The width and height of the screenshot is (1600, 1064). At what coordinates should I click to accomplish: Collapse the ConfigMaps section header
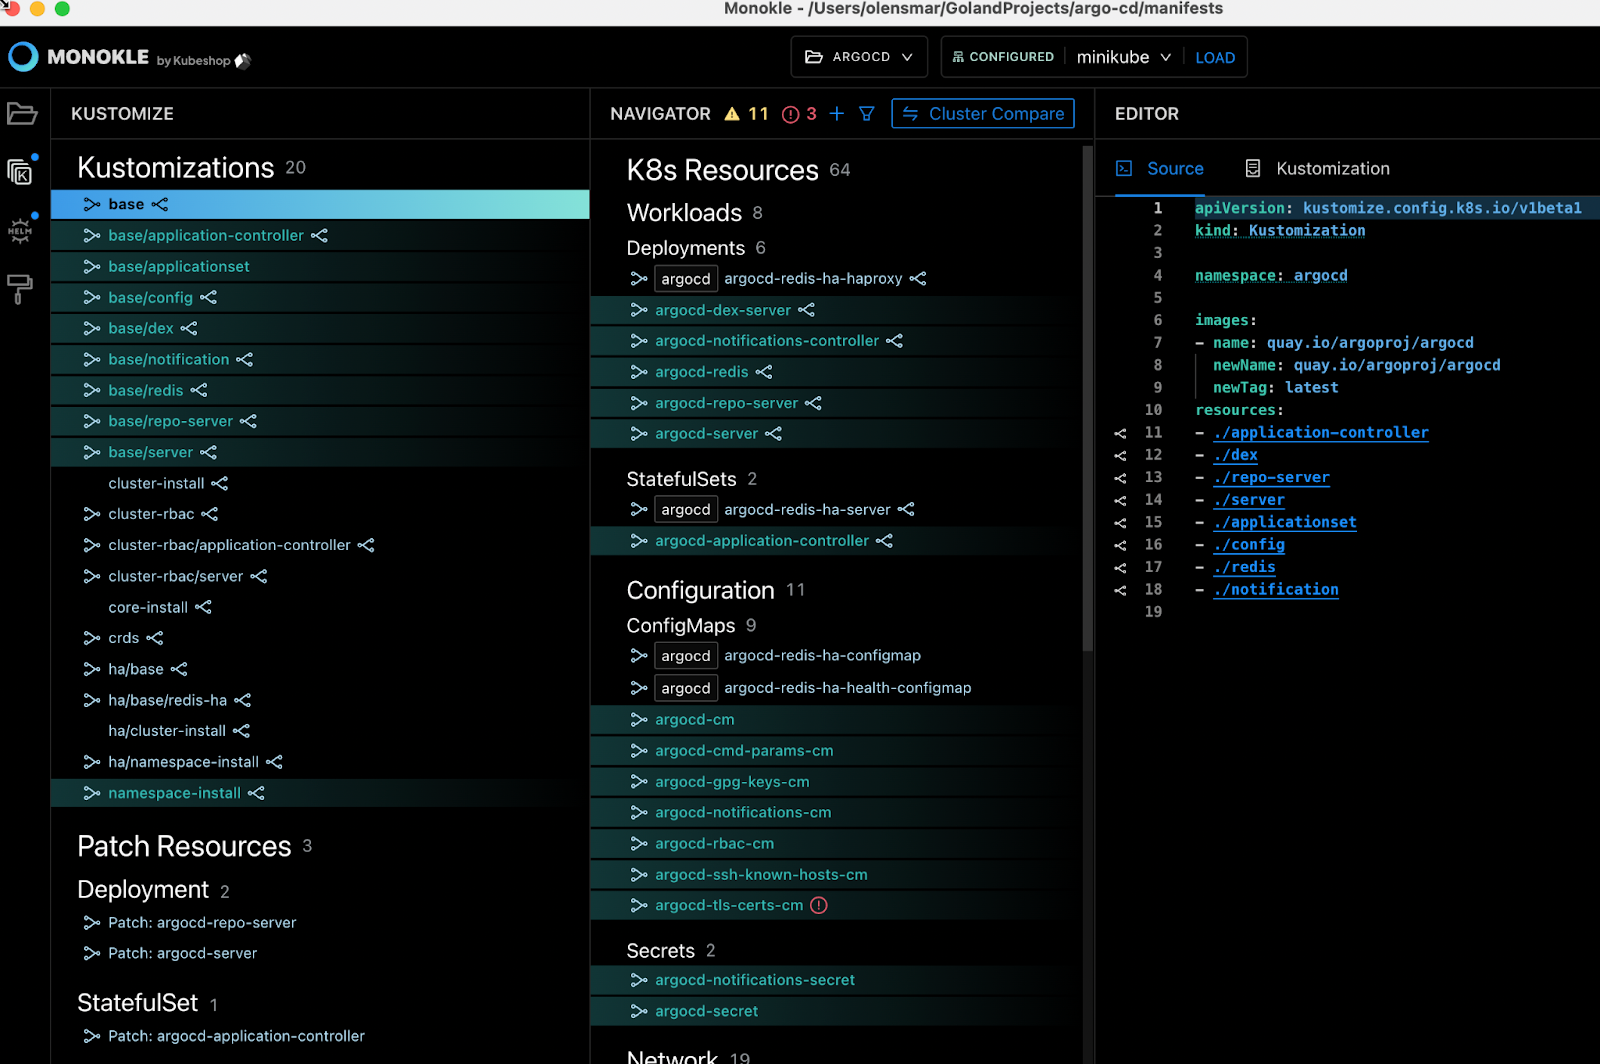pyautogui.click(x=680, y=625)
